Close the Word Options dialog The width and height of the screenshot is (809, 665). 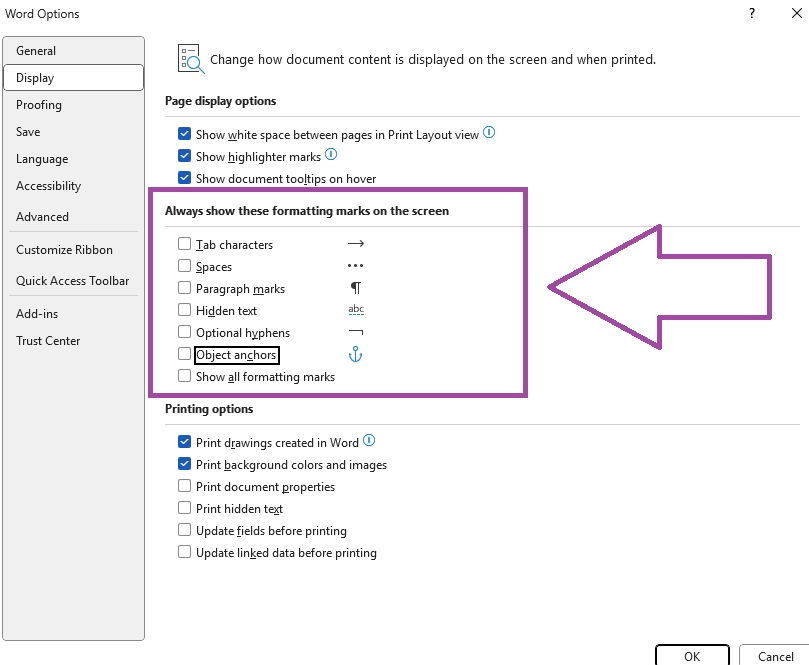click(x=797, y=13)
